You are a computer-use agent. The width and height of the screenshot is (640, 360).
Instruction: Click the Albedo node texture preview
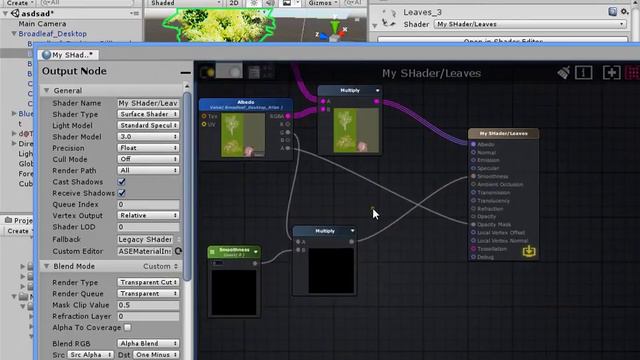(x=243, y=135)
